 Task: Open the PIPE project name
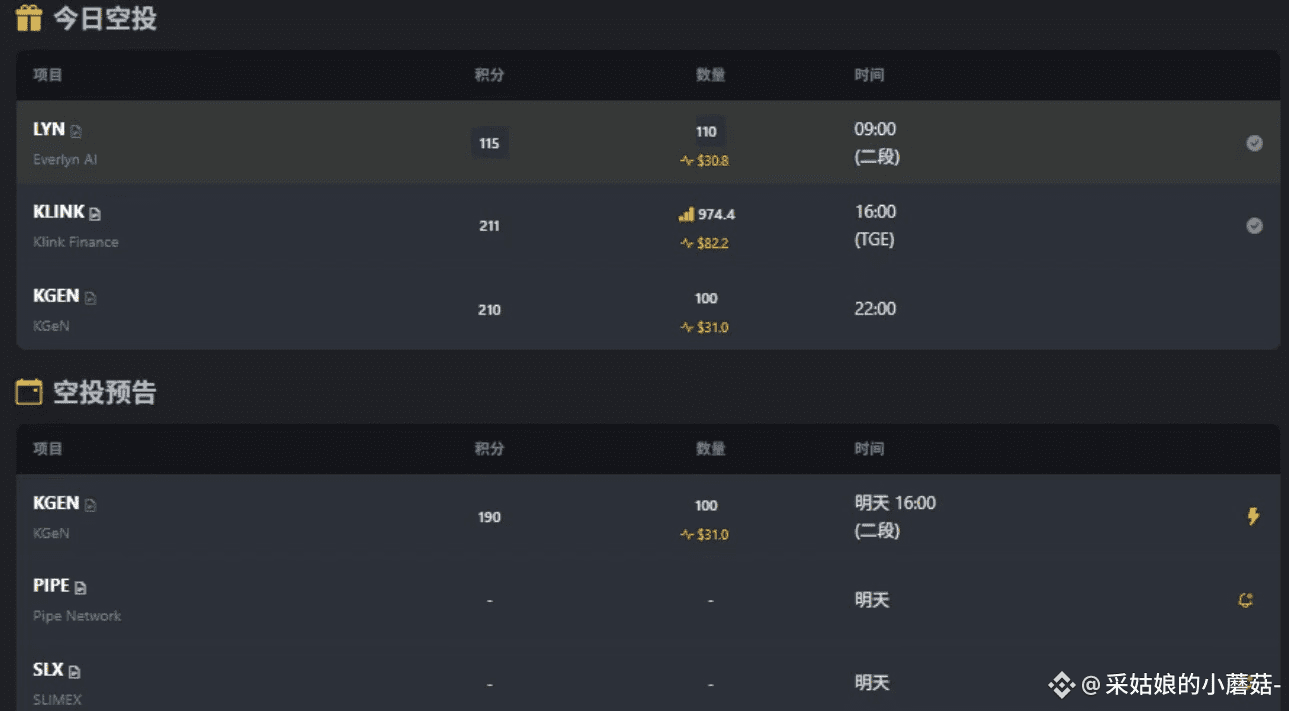coord(51,586)
